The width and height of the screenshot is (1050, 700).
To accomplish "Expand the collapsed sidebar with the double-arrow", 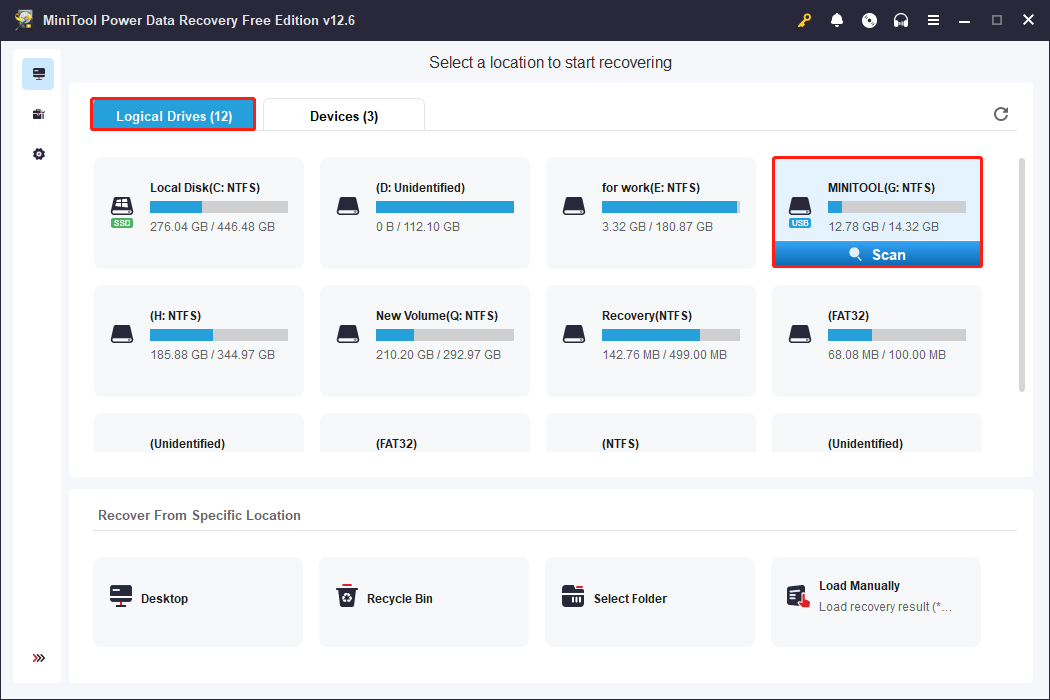I will click(38, 658).
